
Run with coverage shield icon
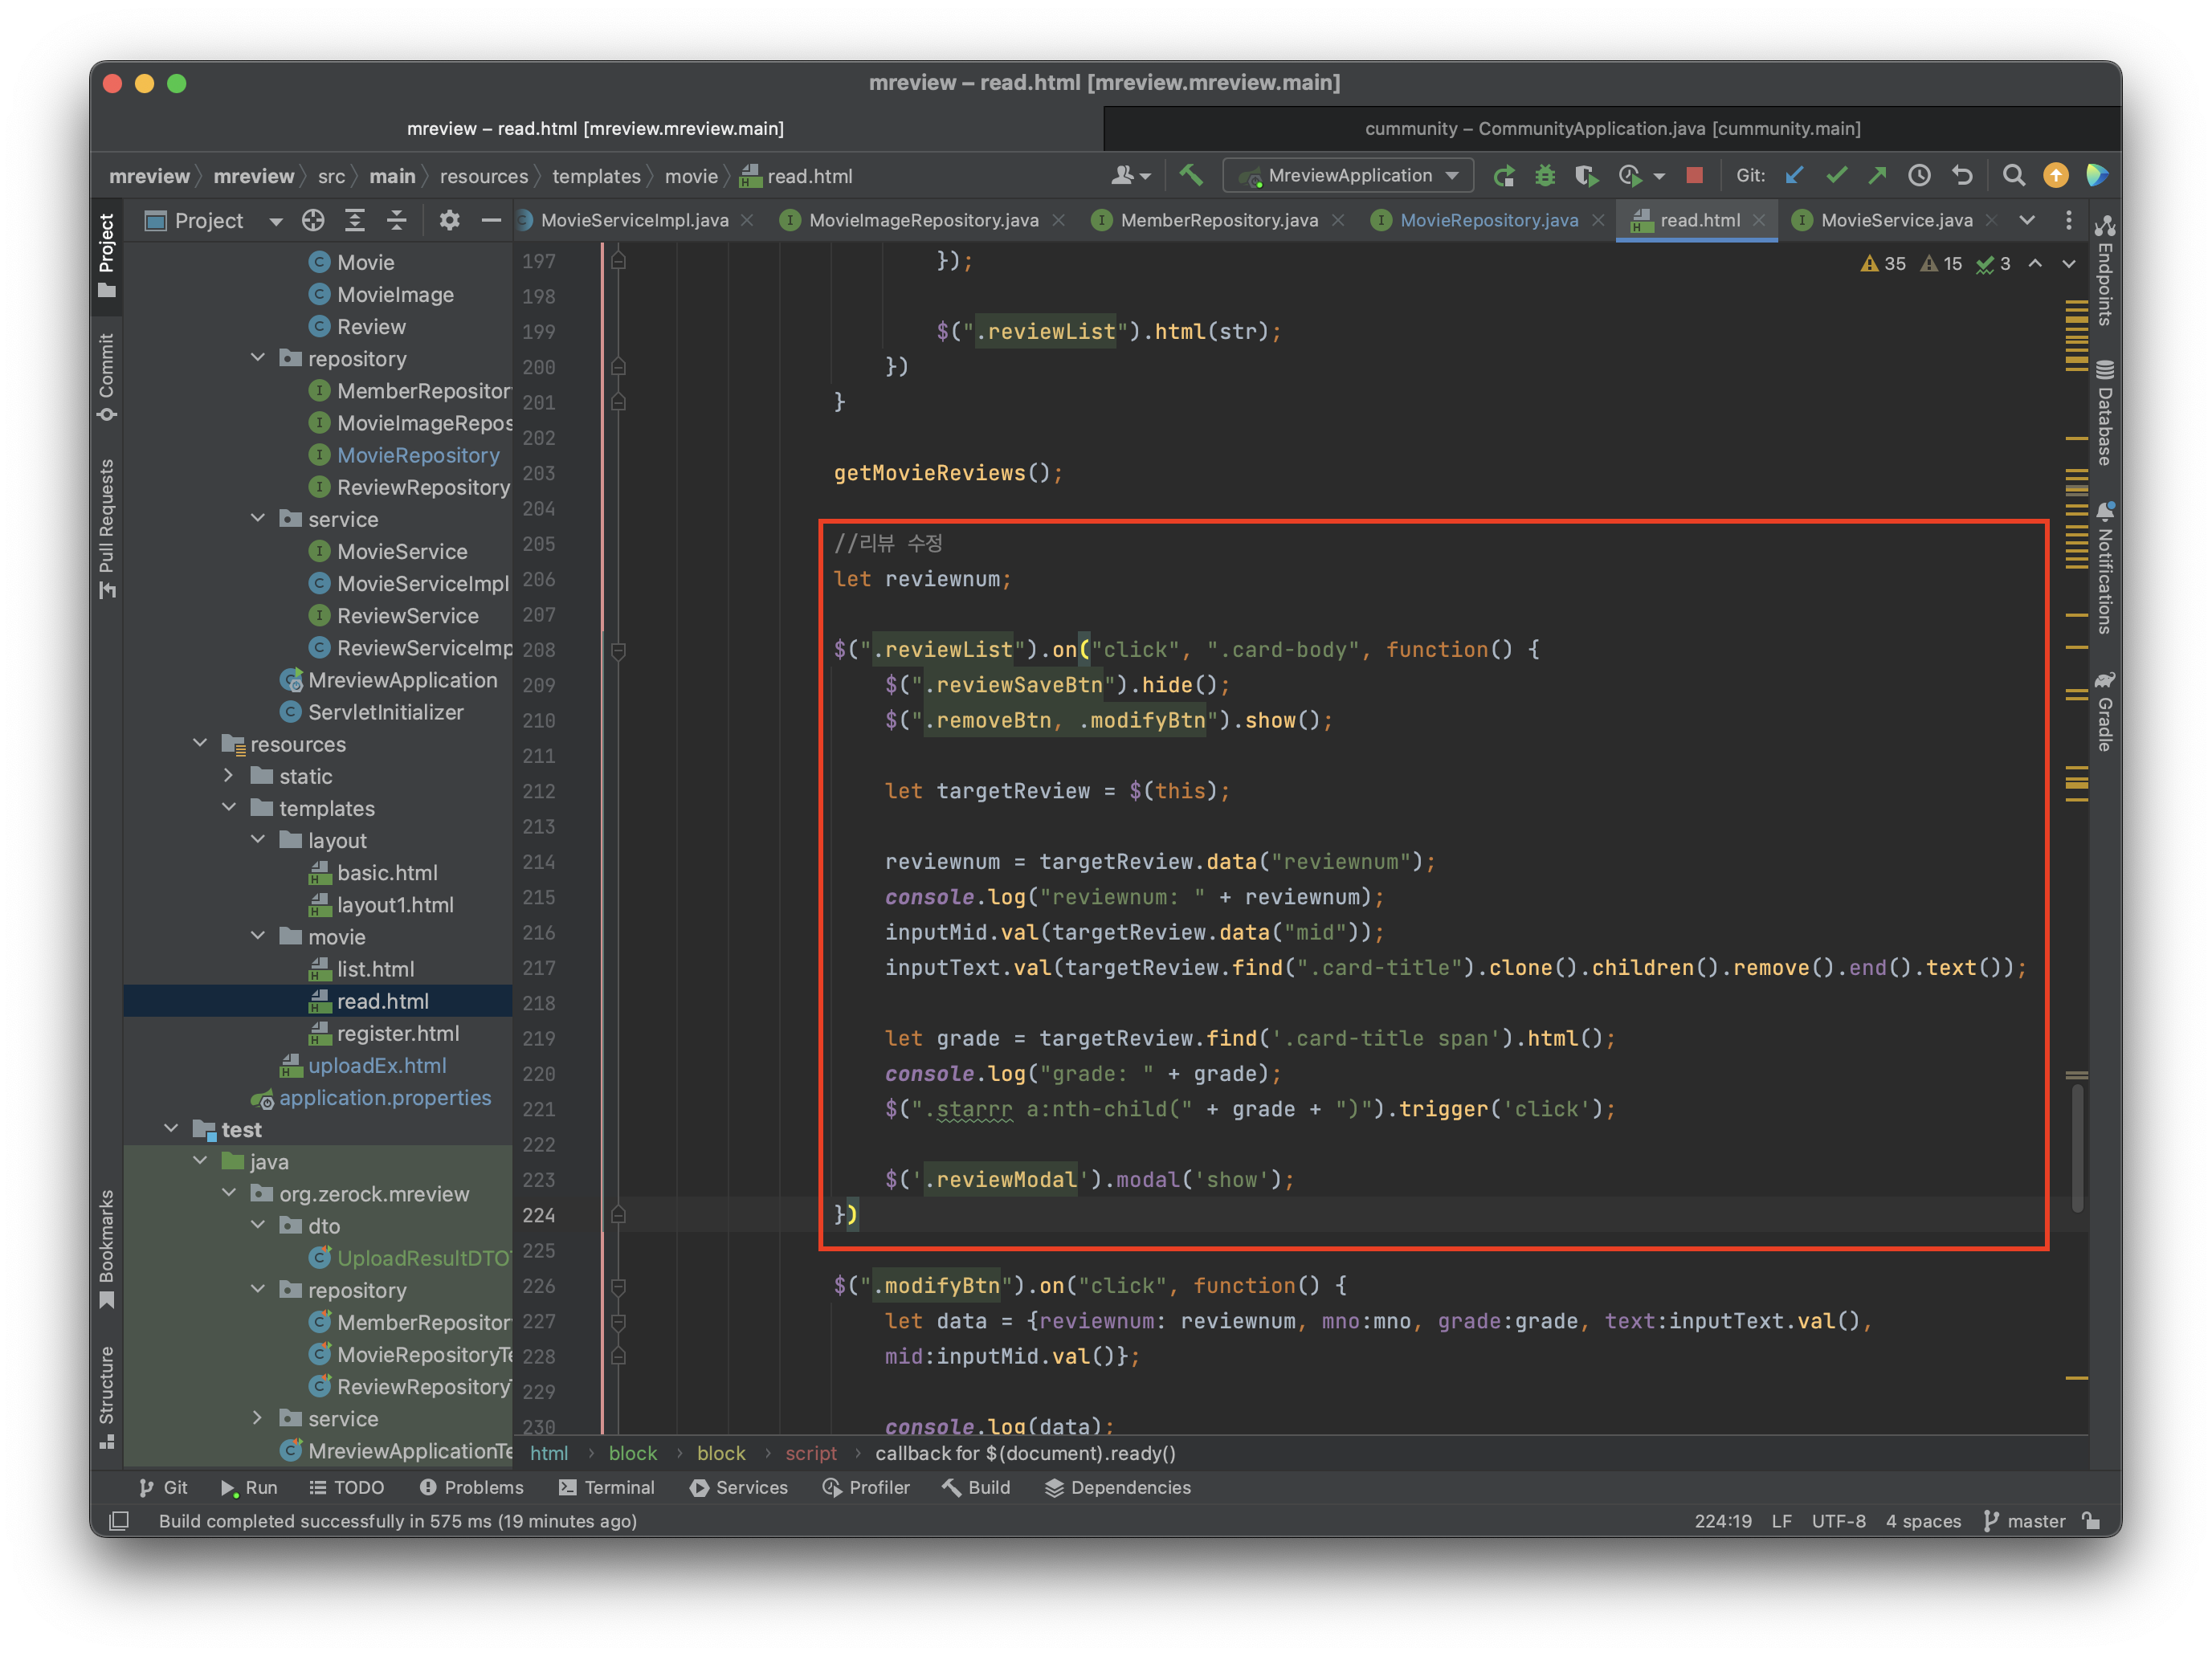pos(1586,176)
